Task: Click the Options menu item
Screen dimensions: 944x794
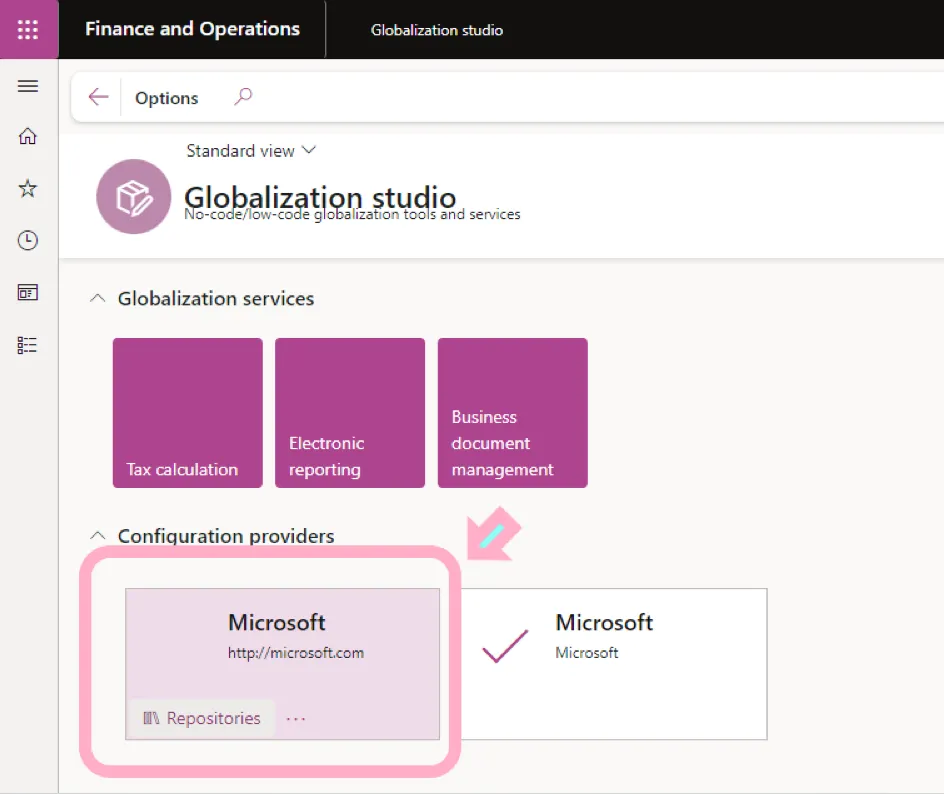Action: 166,97
